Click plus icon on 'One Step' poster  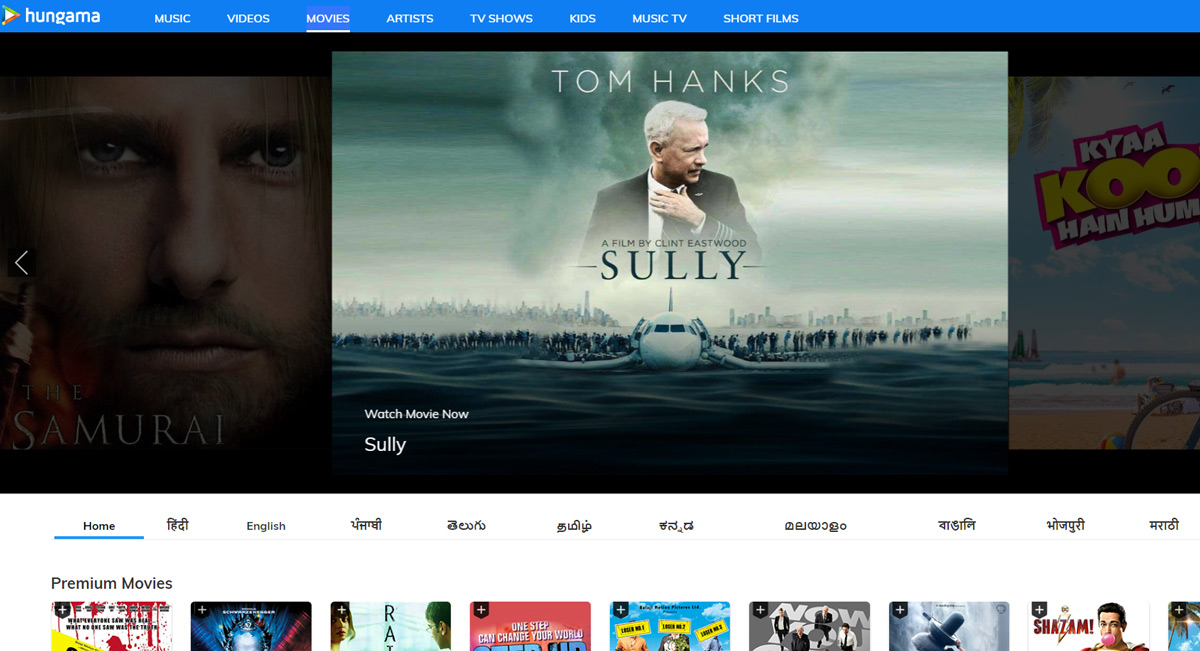[x=481, y=609]
